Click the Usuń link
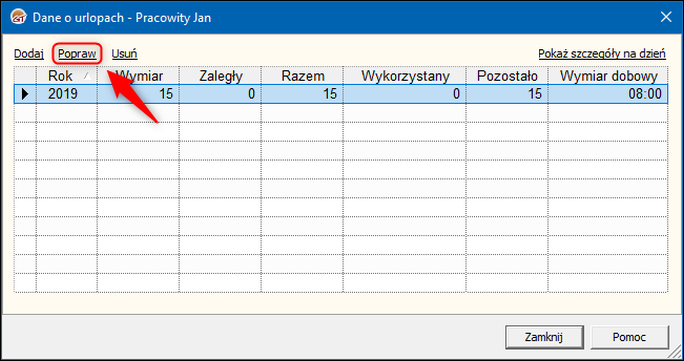 pyautogui.click(x=124, y=54)
